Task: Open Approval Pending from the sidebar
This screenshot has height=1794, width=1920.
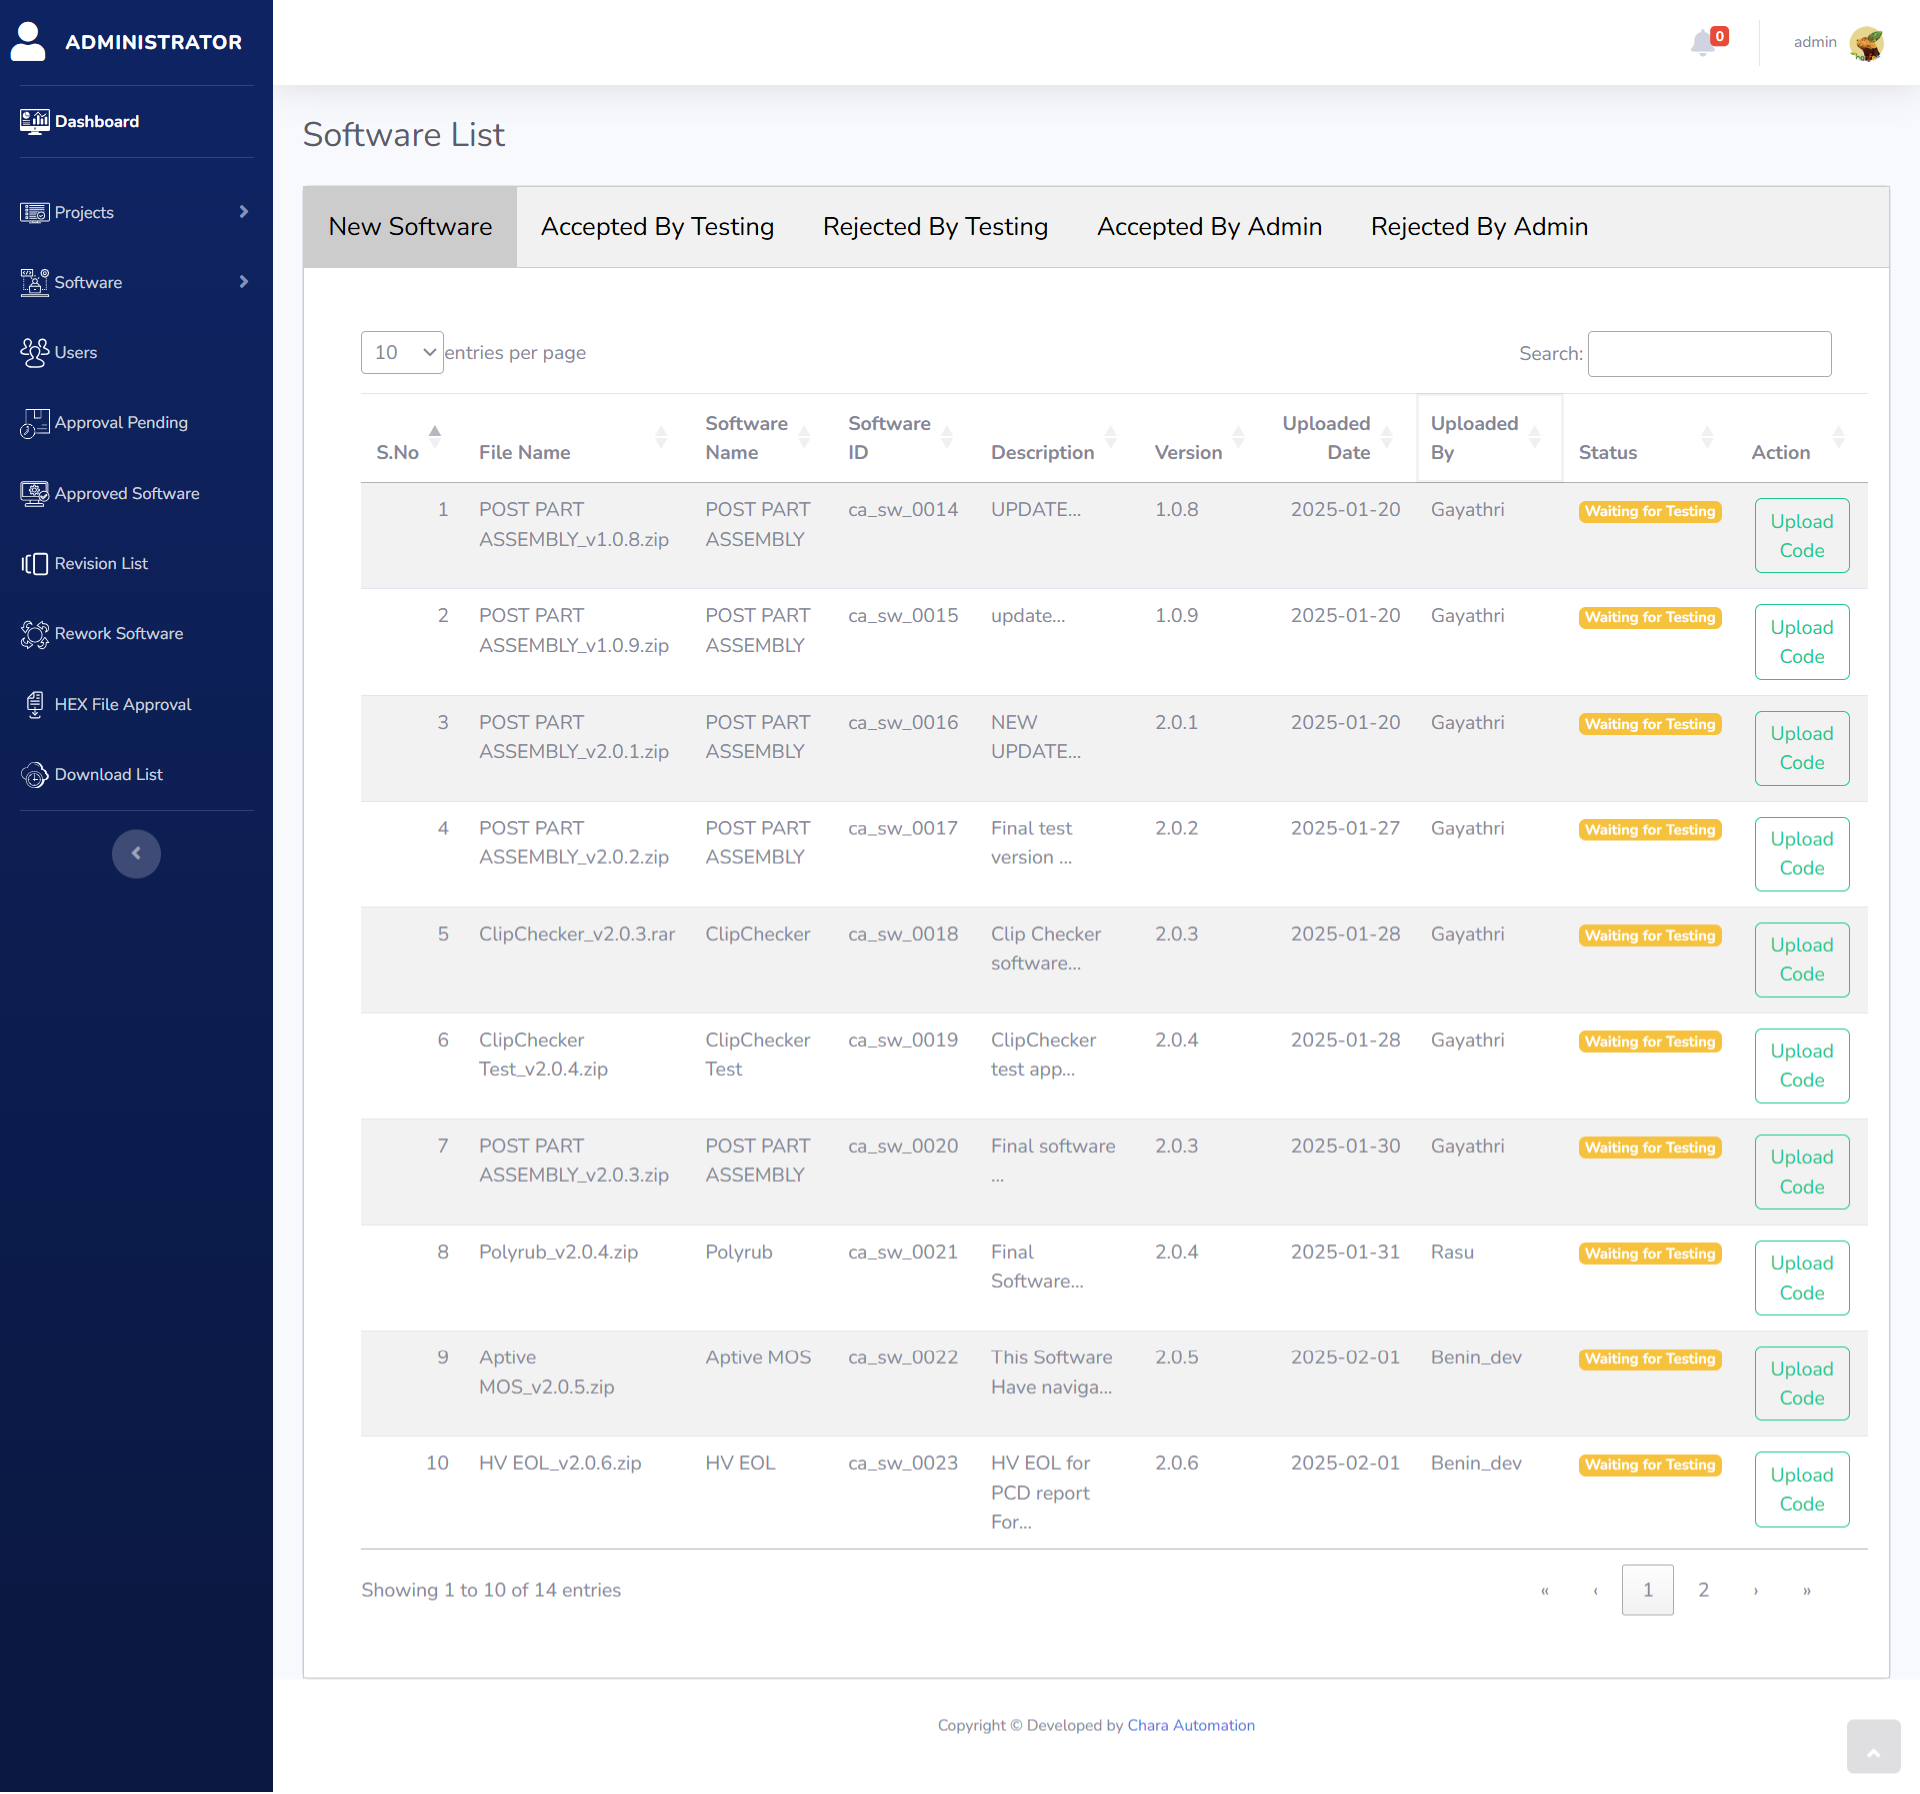Action: click(x=120, y=423)
